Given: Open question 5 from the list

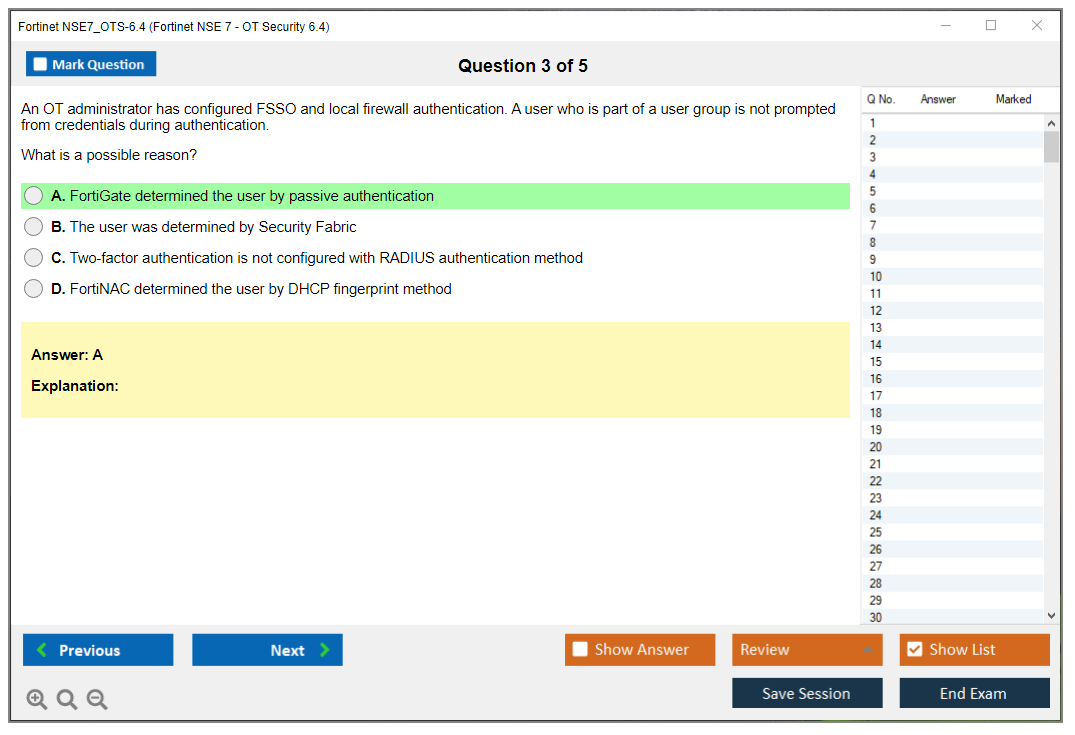Looking at the screenshot, I should click(873, 191).
